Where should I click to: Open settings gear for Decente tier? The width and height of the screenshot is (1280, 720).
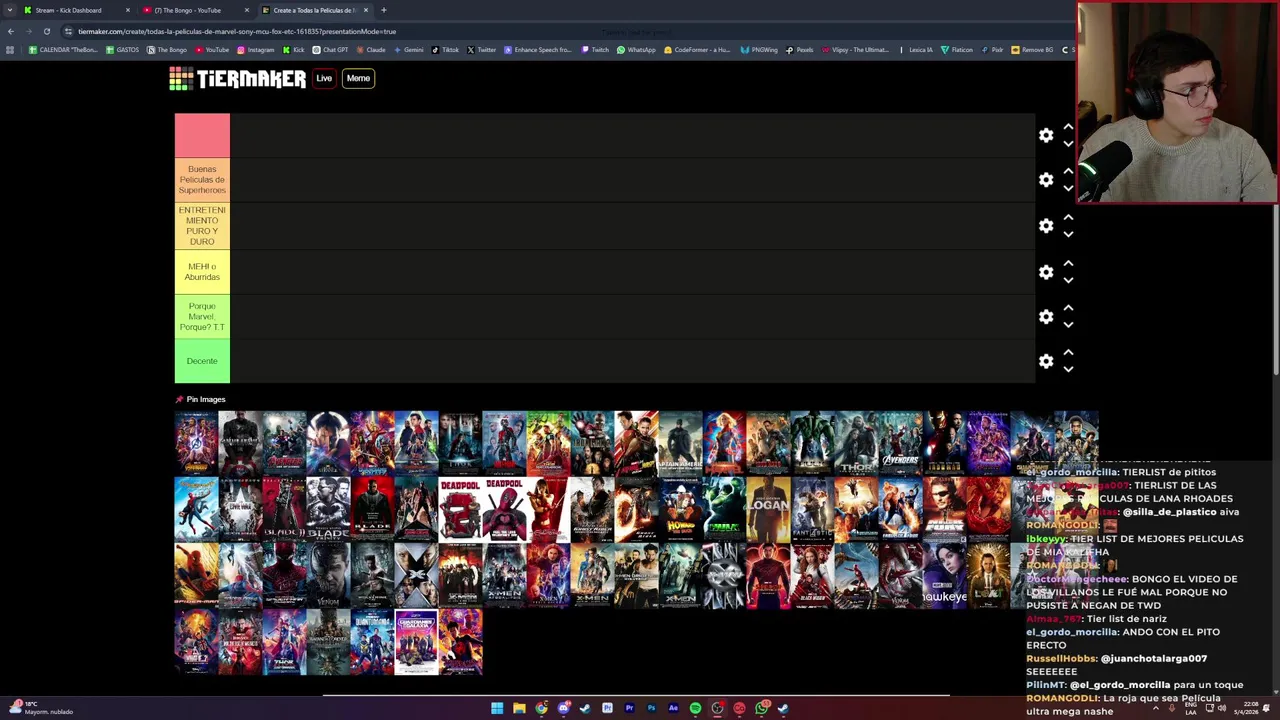pyautogui.click(x=1046, y=361)
